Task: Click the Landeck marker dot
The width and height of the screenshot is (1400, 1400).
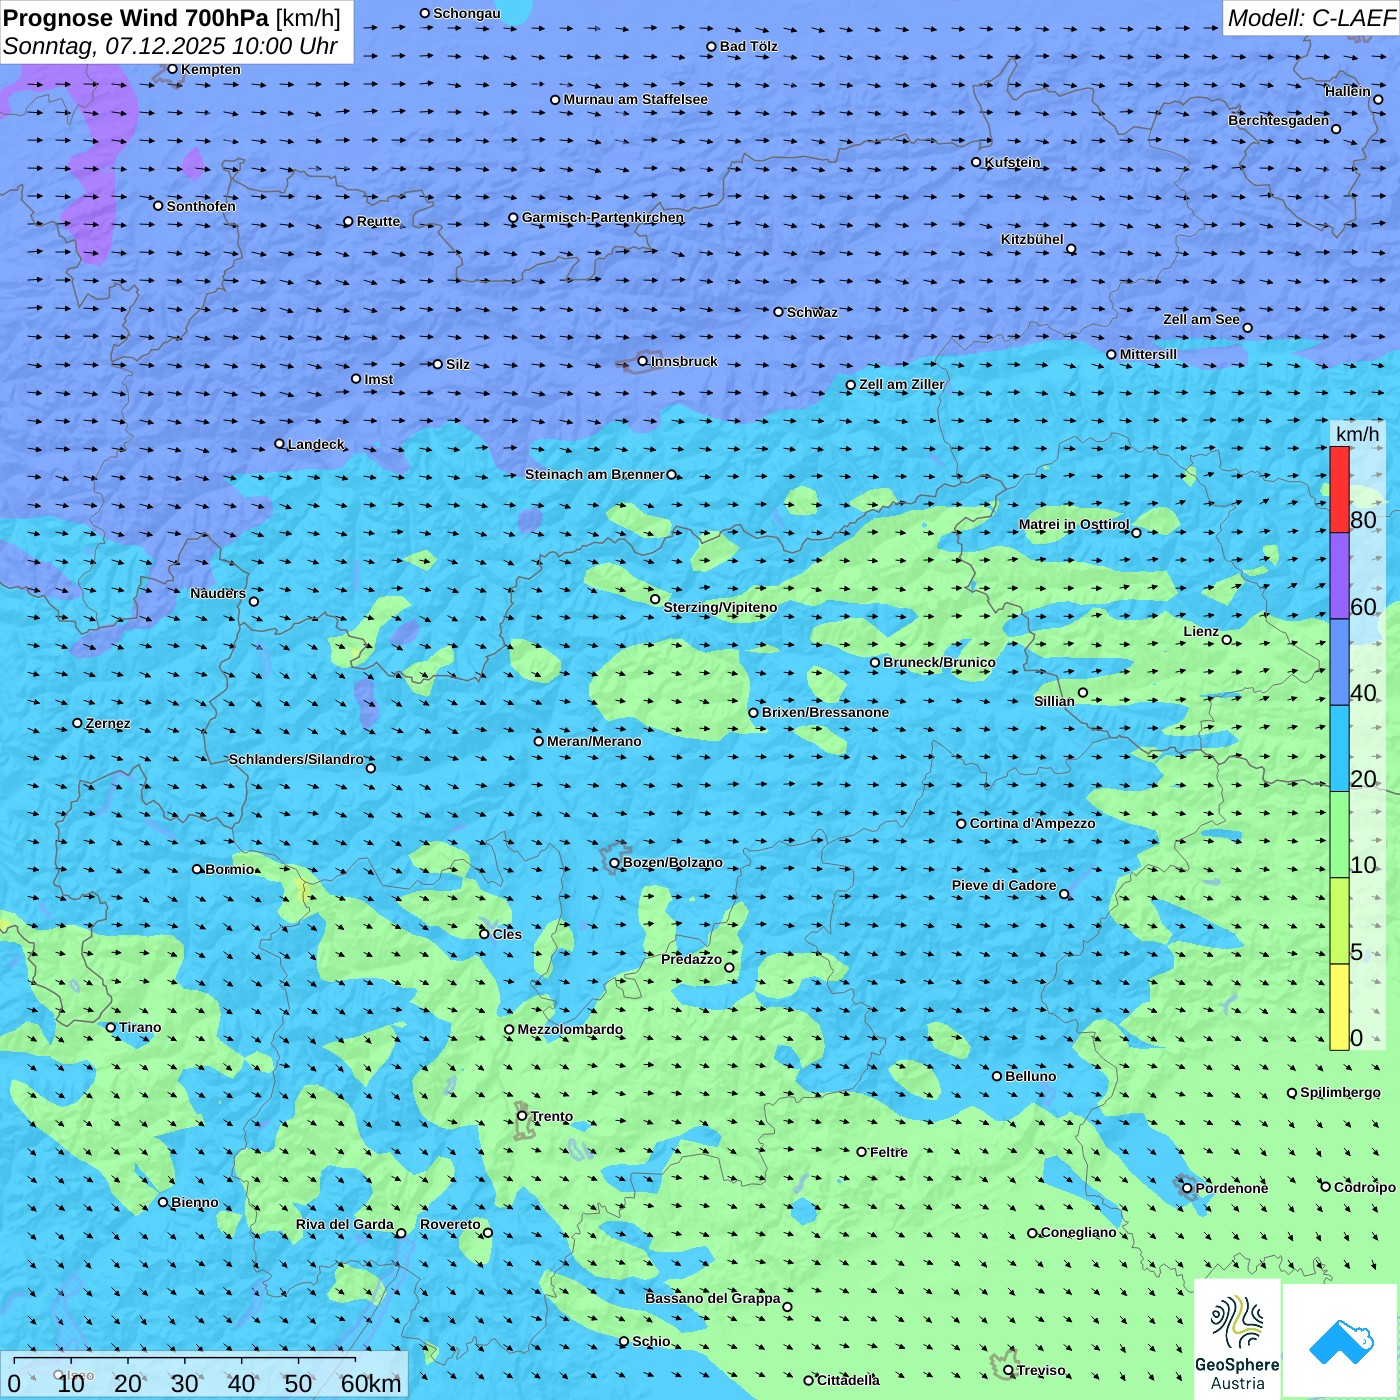Action: (279, 444)
